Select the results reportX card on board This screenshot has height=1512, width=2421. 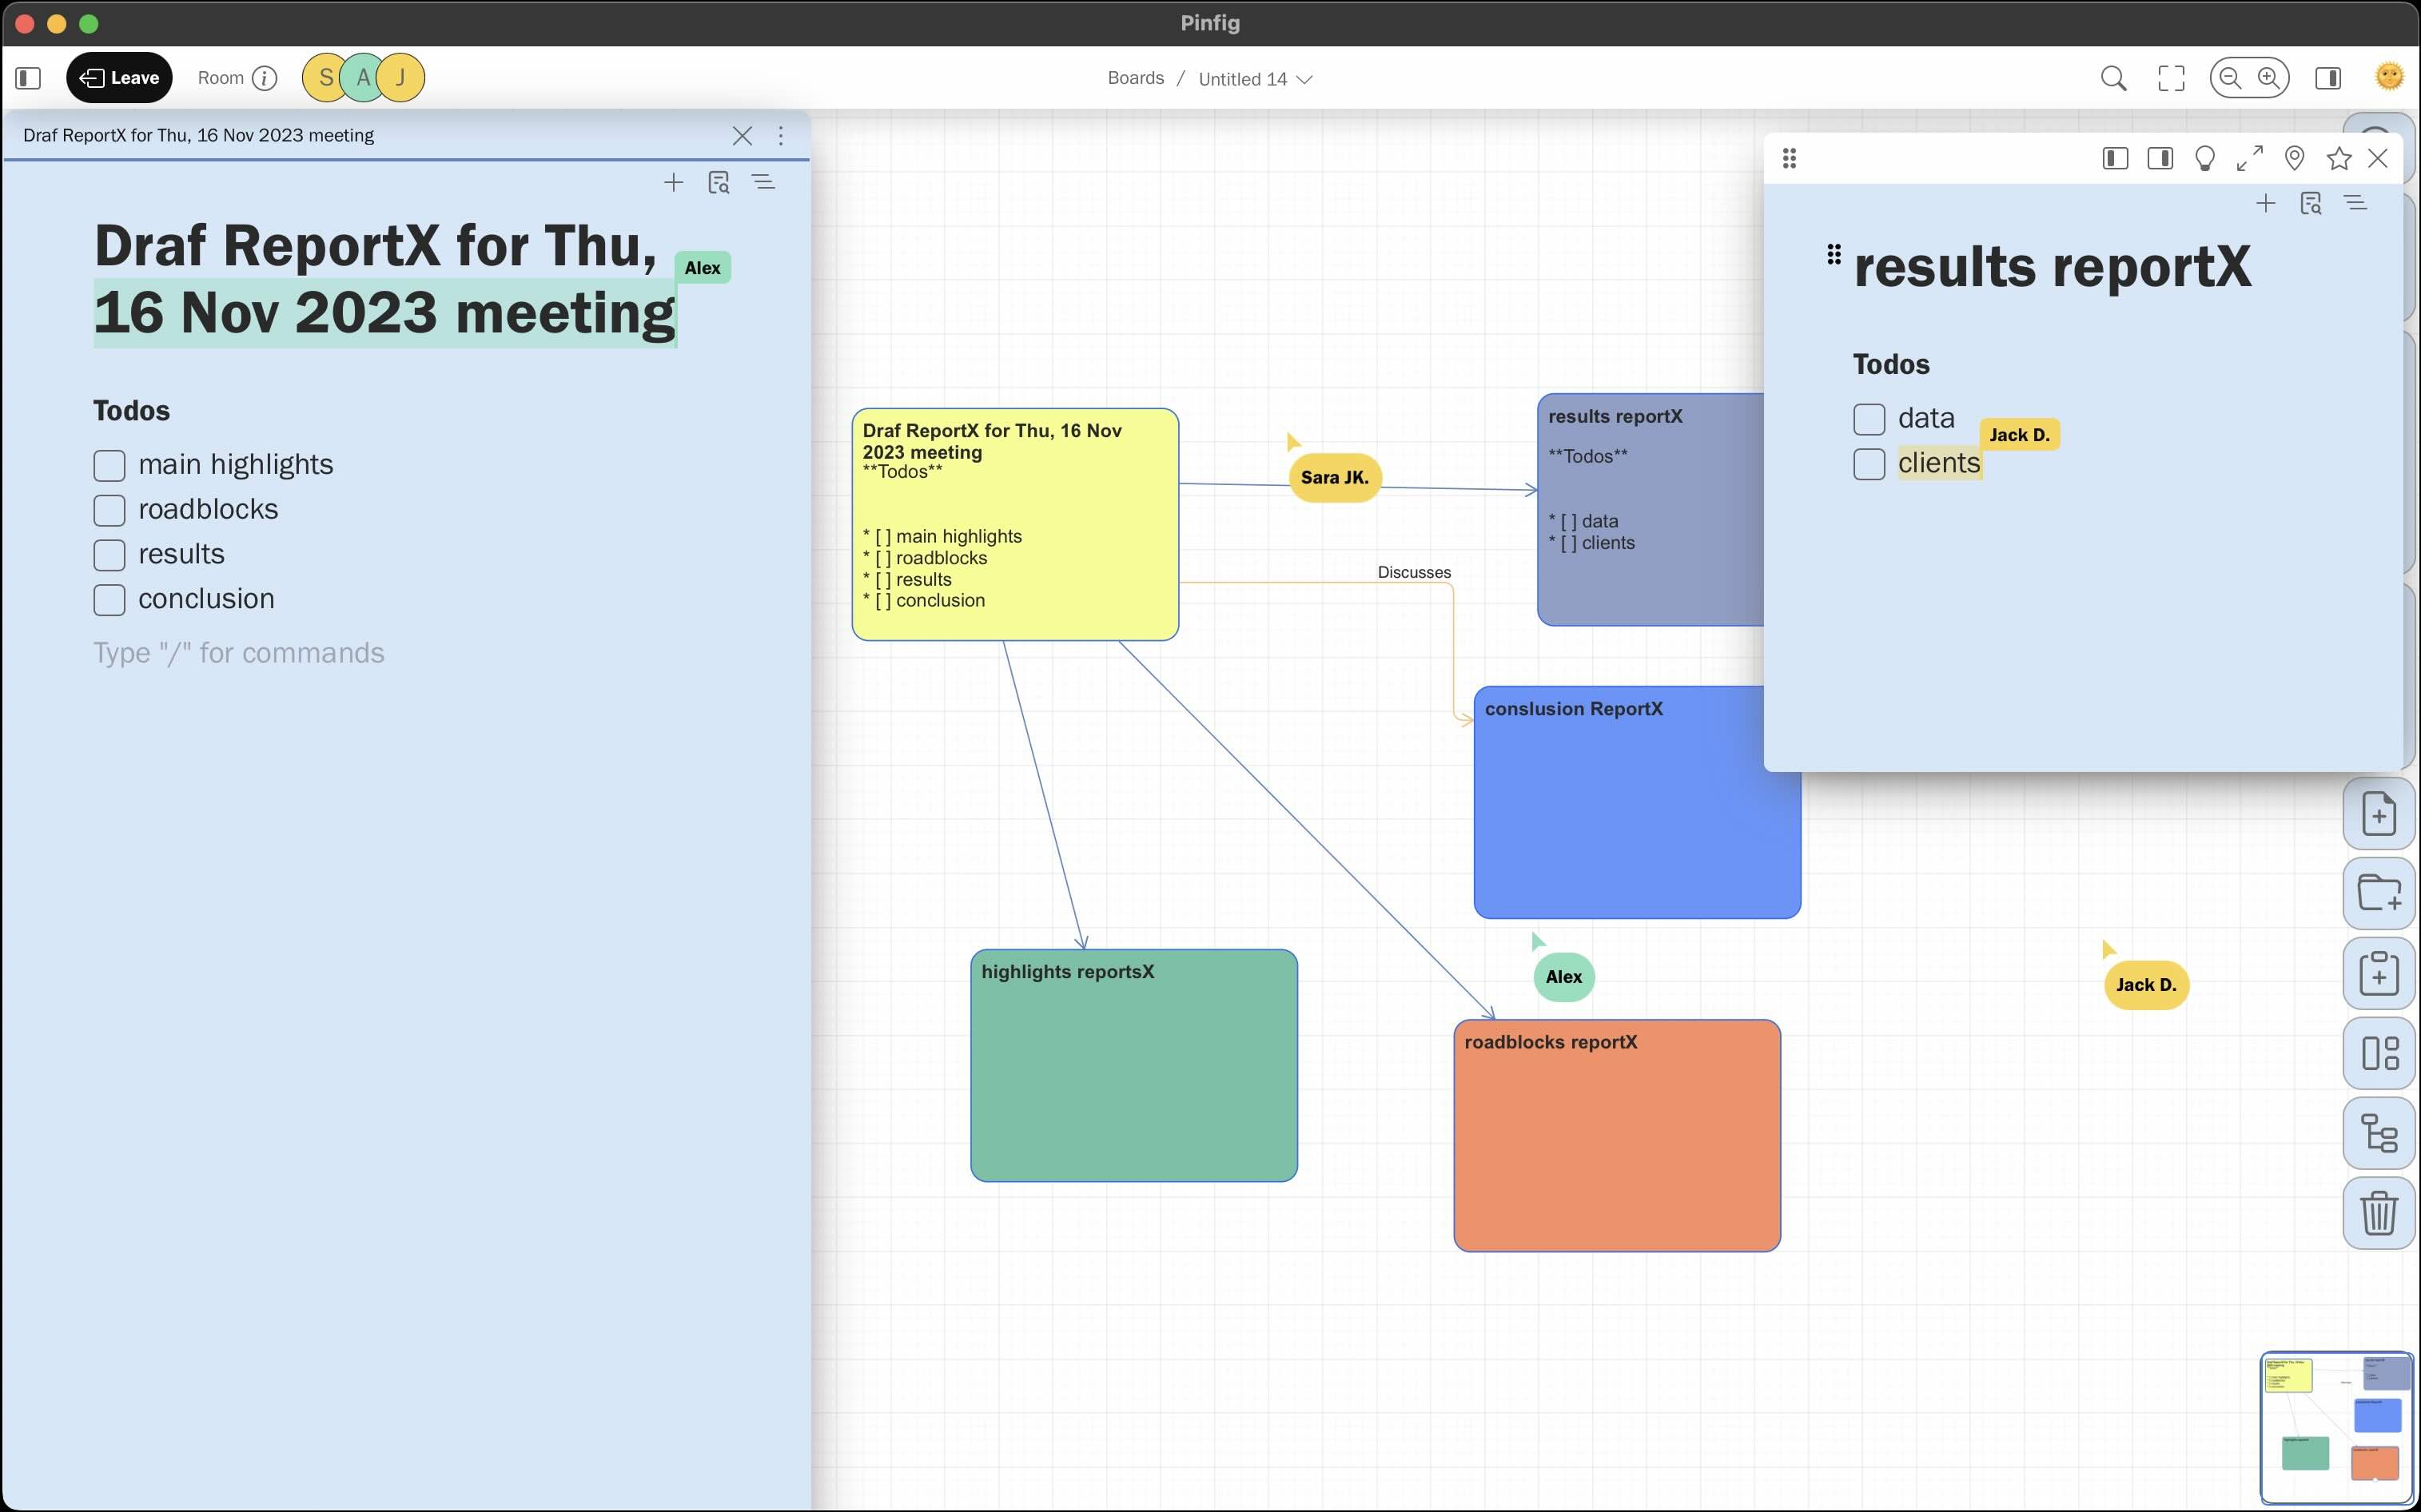coord(1651,510)
